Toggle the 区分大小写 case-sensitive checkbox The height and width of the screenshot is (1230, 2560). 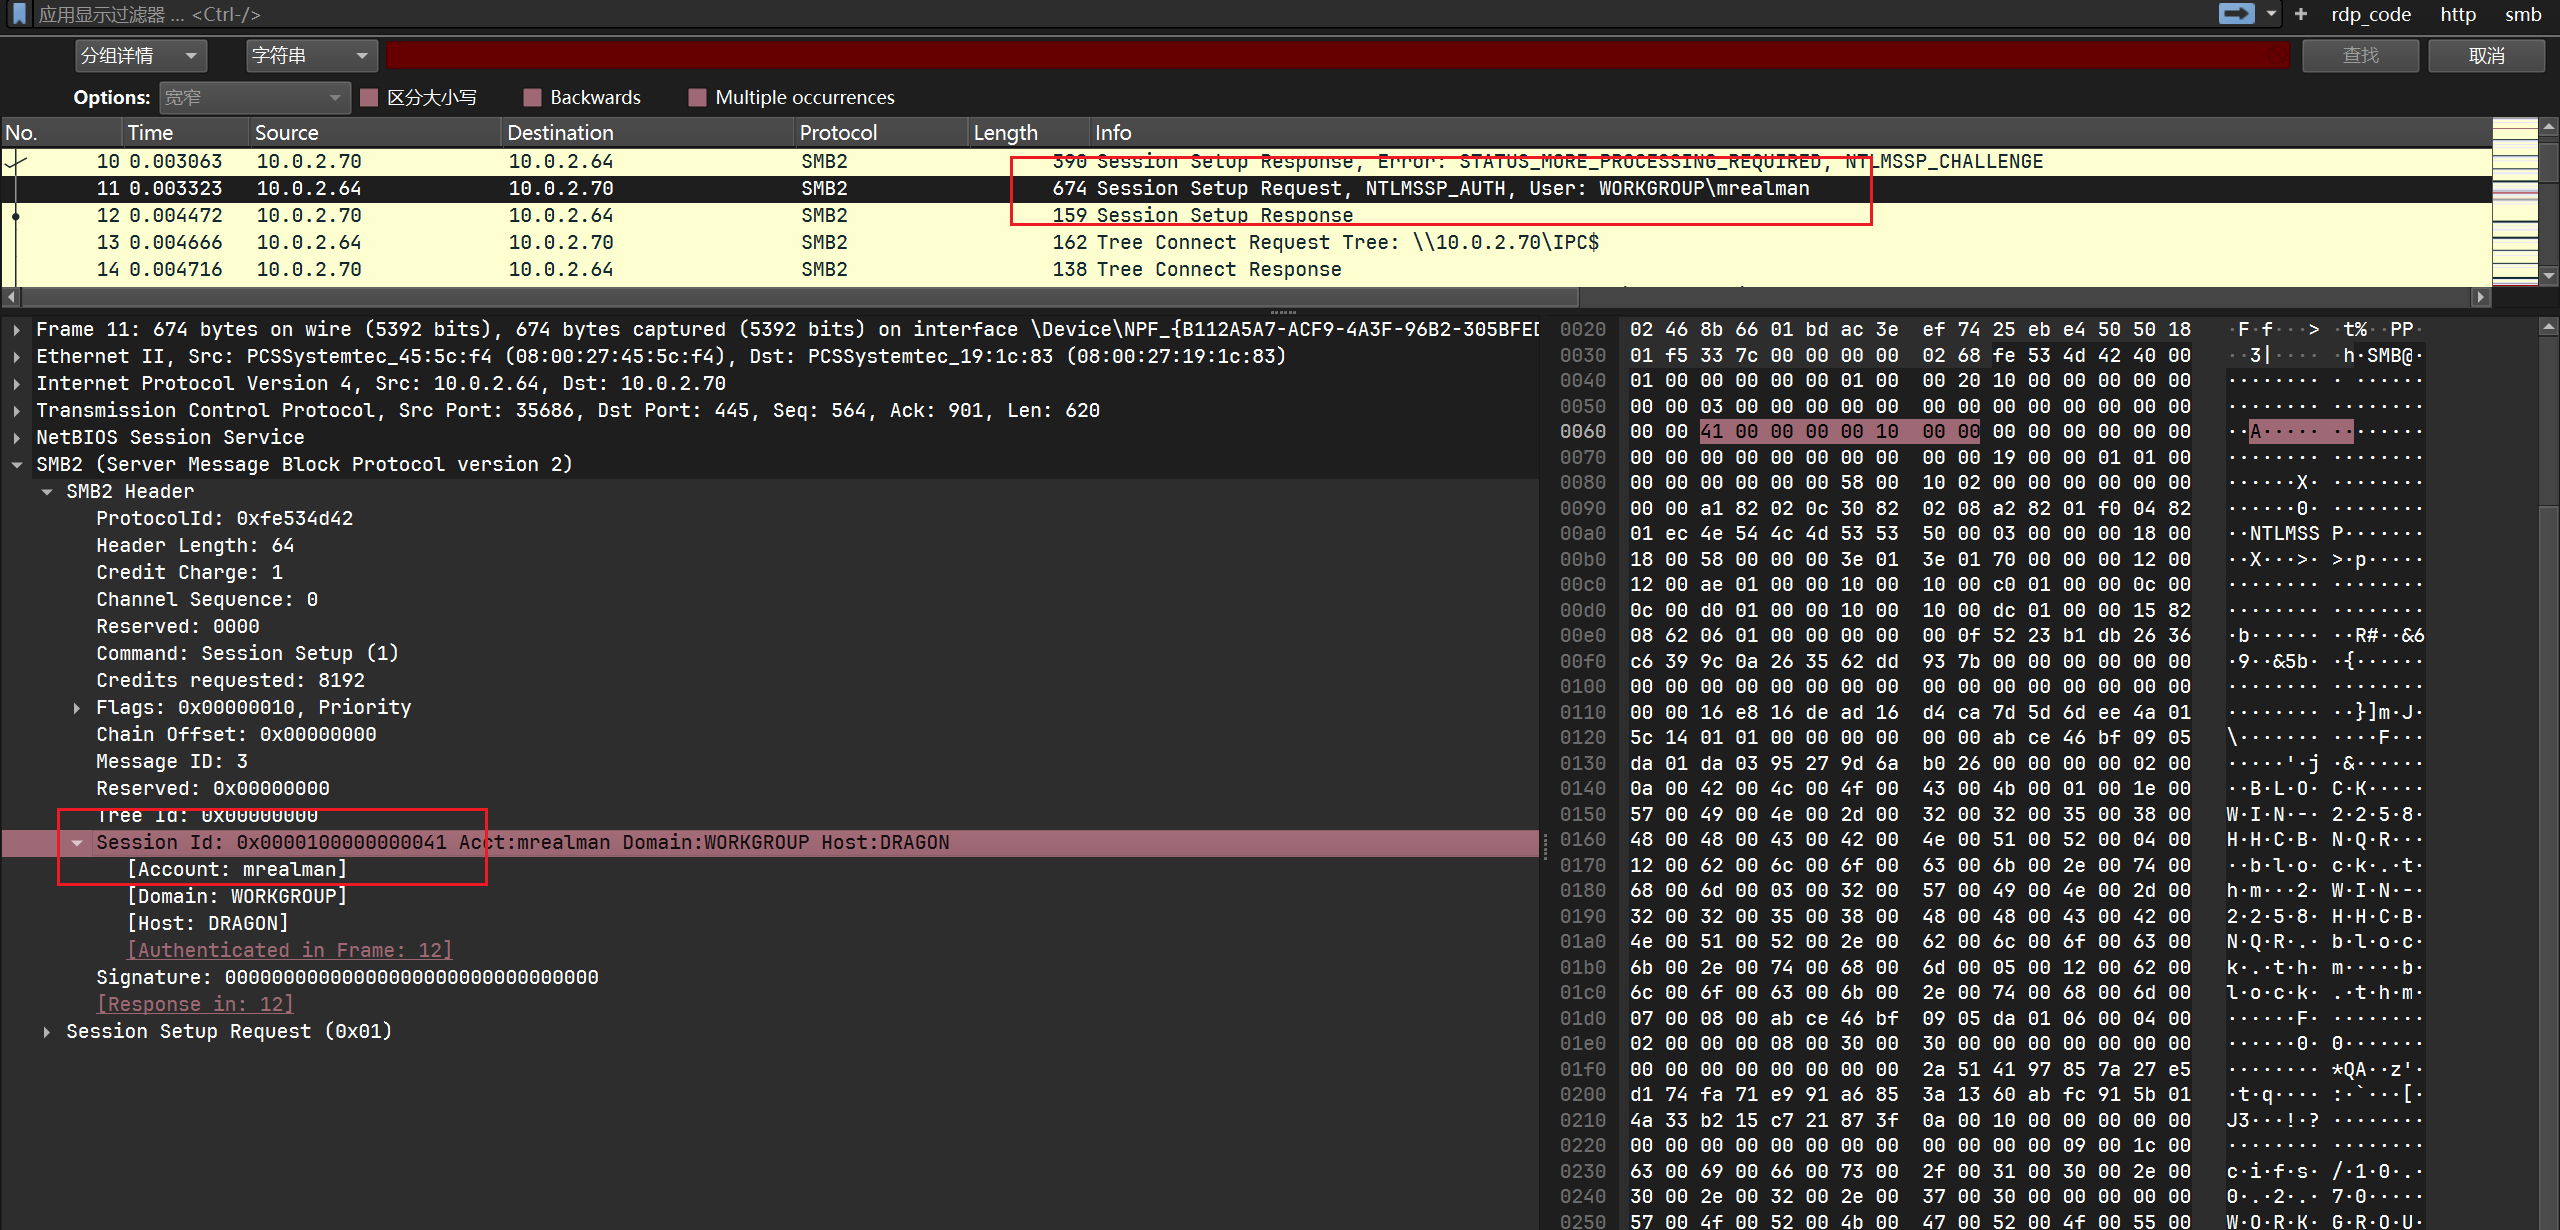(369, 97)
